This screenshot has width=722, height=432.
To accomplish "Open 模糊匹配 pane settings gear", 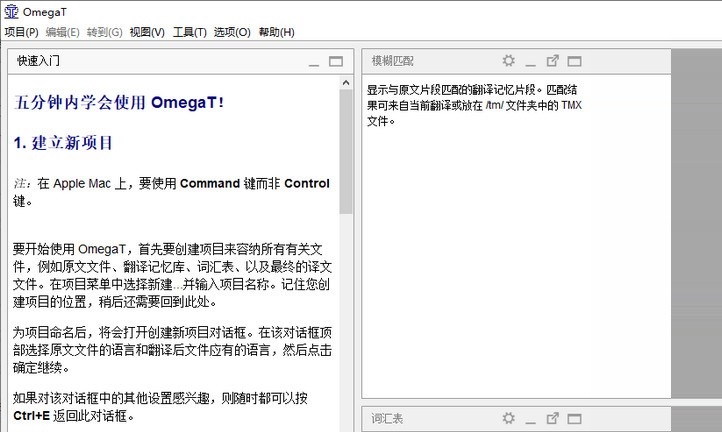I will click(508, 61).
